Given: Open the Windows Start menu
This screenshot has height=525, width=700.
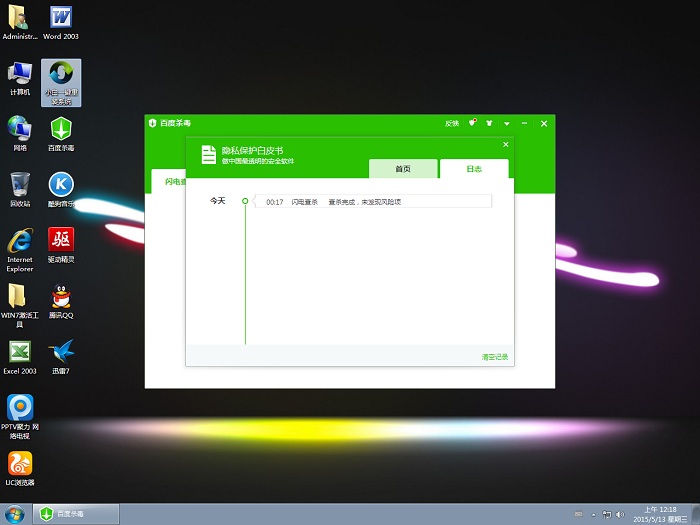Looking at the screenshot, I should pyautogui.click(x=15, y=514).
